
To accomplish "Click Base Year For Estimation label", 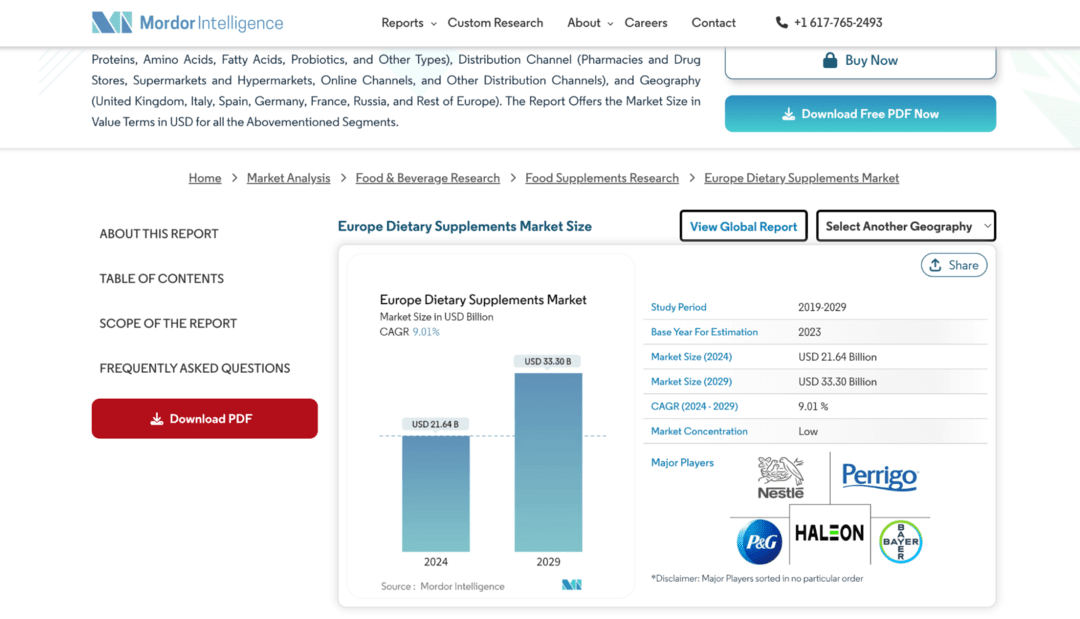I will (x=704, y=332).
